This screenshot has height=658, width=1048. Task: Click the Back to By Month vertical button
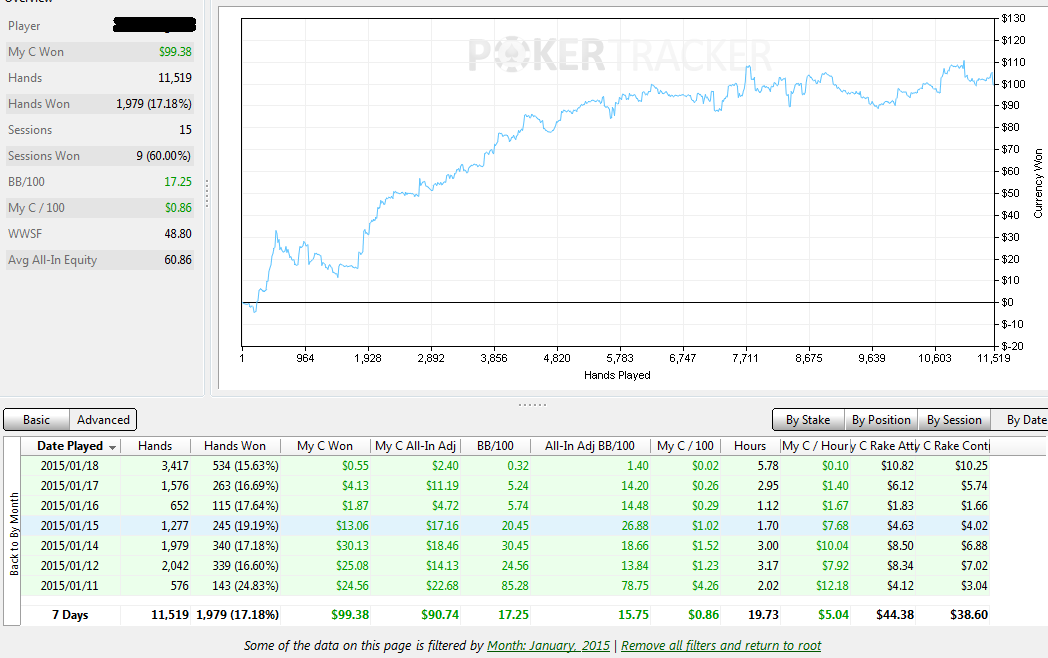(13, 533)
